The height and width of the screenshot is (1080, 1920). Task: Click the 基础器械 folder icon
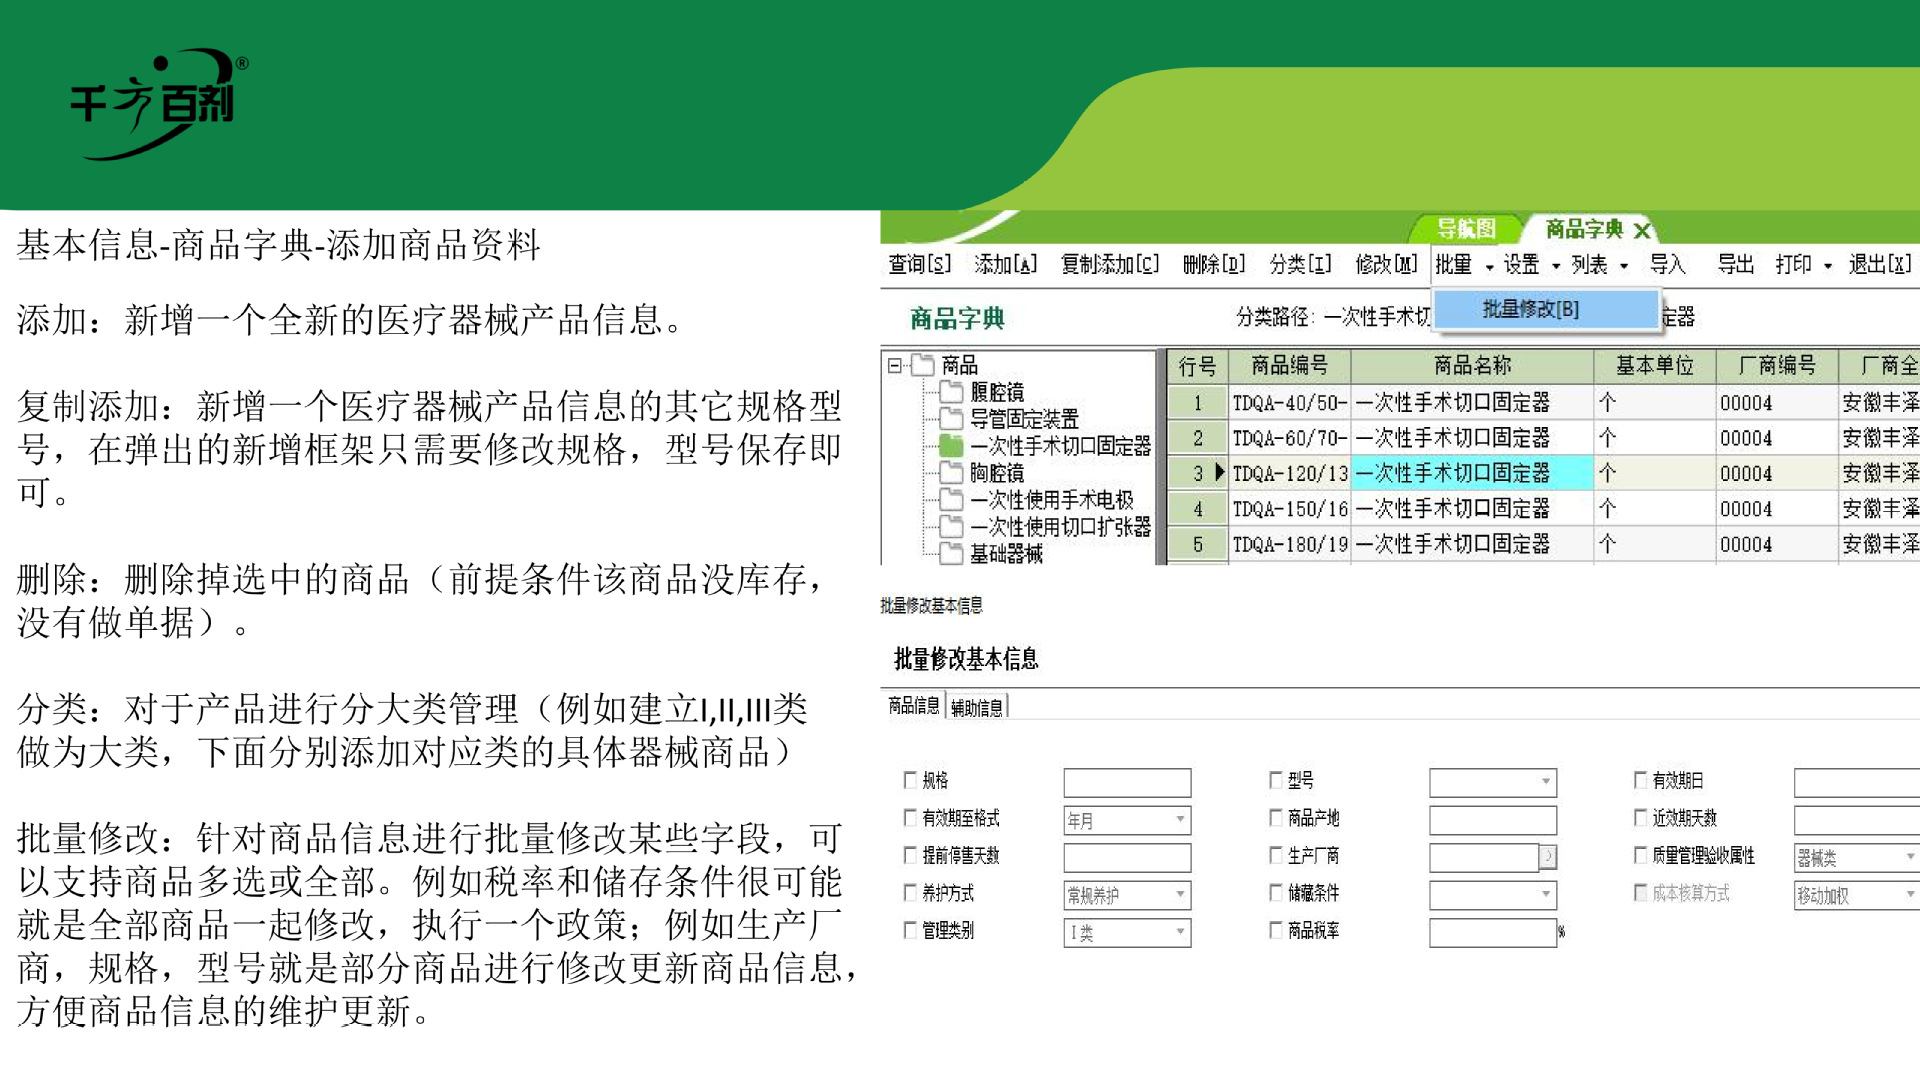(x=951, y=553)
